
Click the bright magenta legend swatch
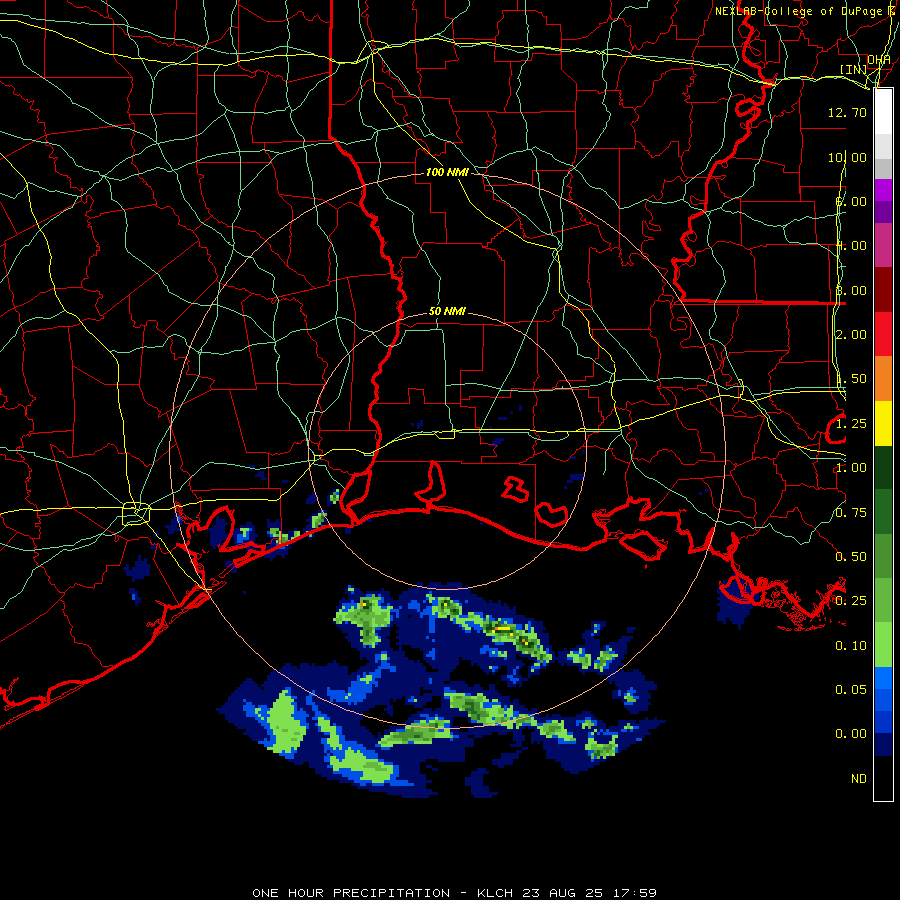click(x=883, y=190)
